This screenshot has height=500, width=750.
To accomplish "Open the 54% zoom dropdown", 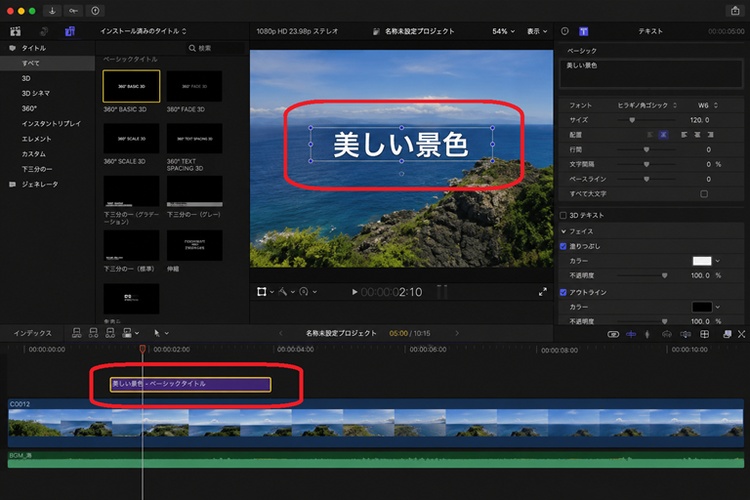I will point(503,31).
